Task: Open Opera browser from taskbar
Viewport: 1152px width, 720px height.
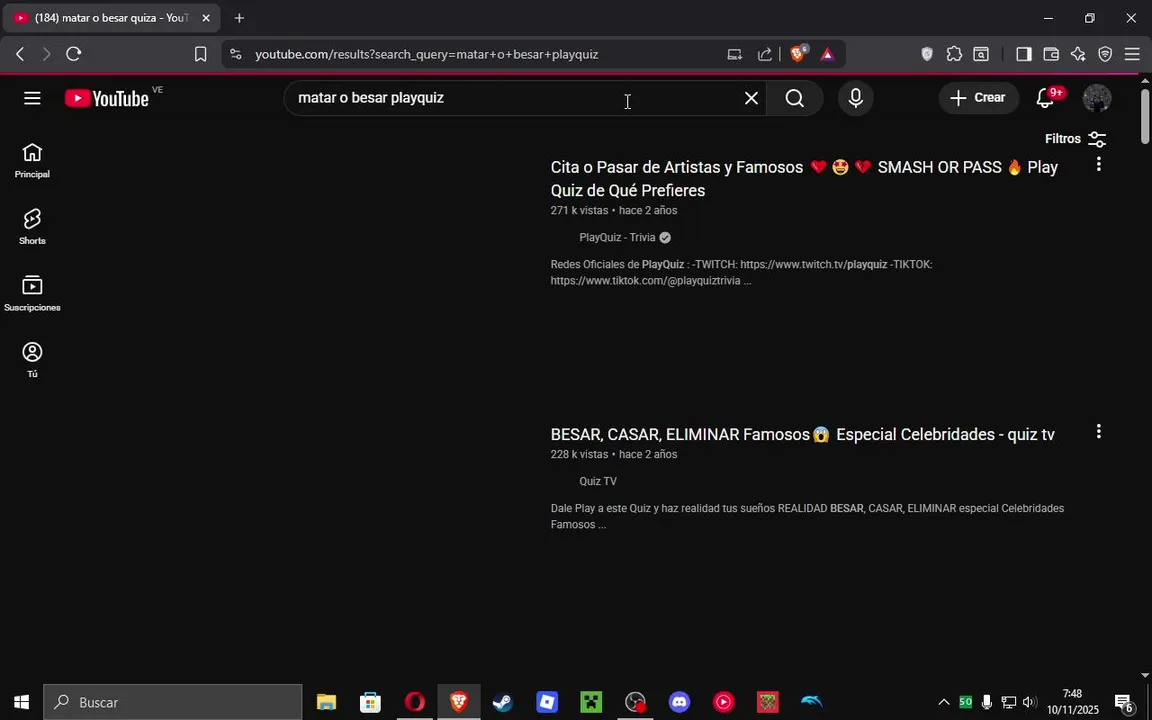Action: coord(414,702)
